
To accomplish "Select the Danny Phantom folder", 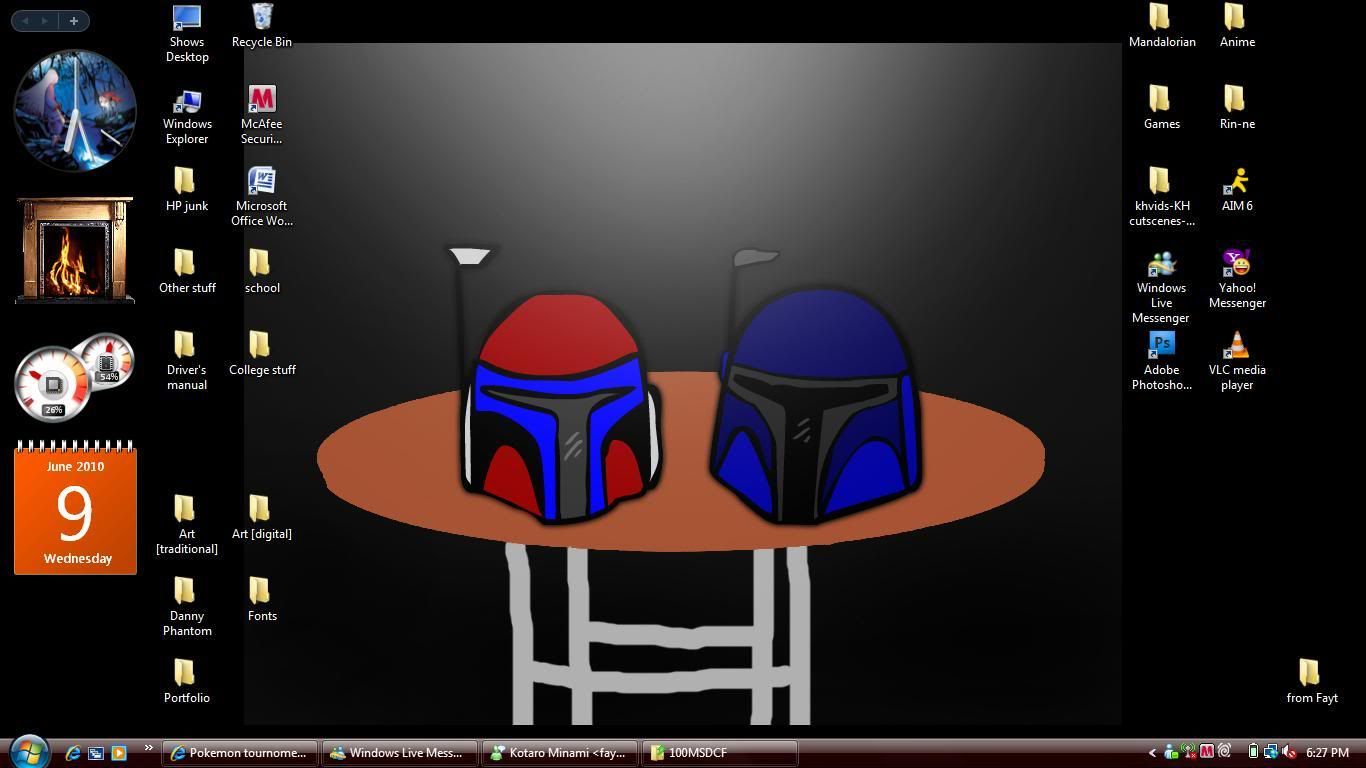I will (x=187, y=608).
